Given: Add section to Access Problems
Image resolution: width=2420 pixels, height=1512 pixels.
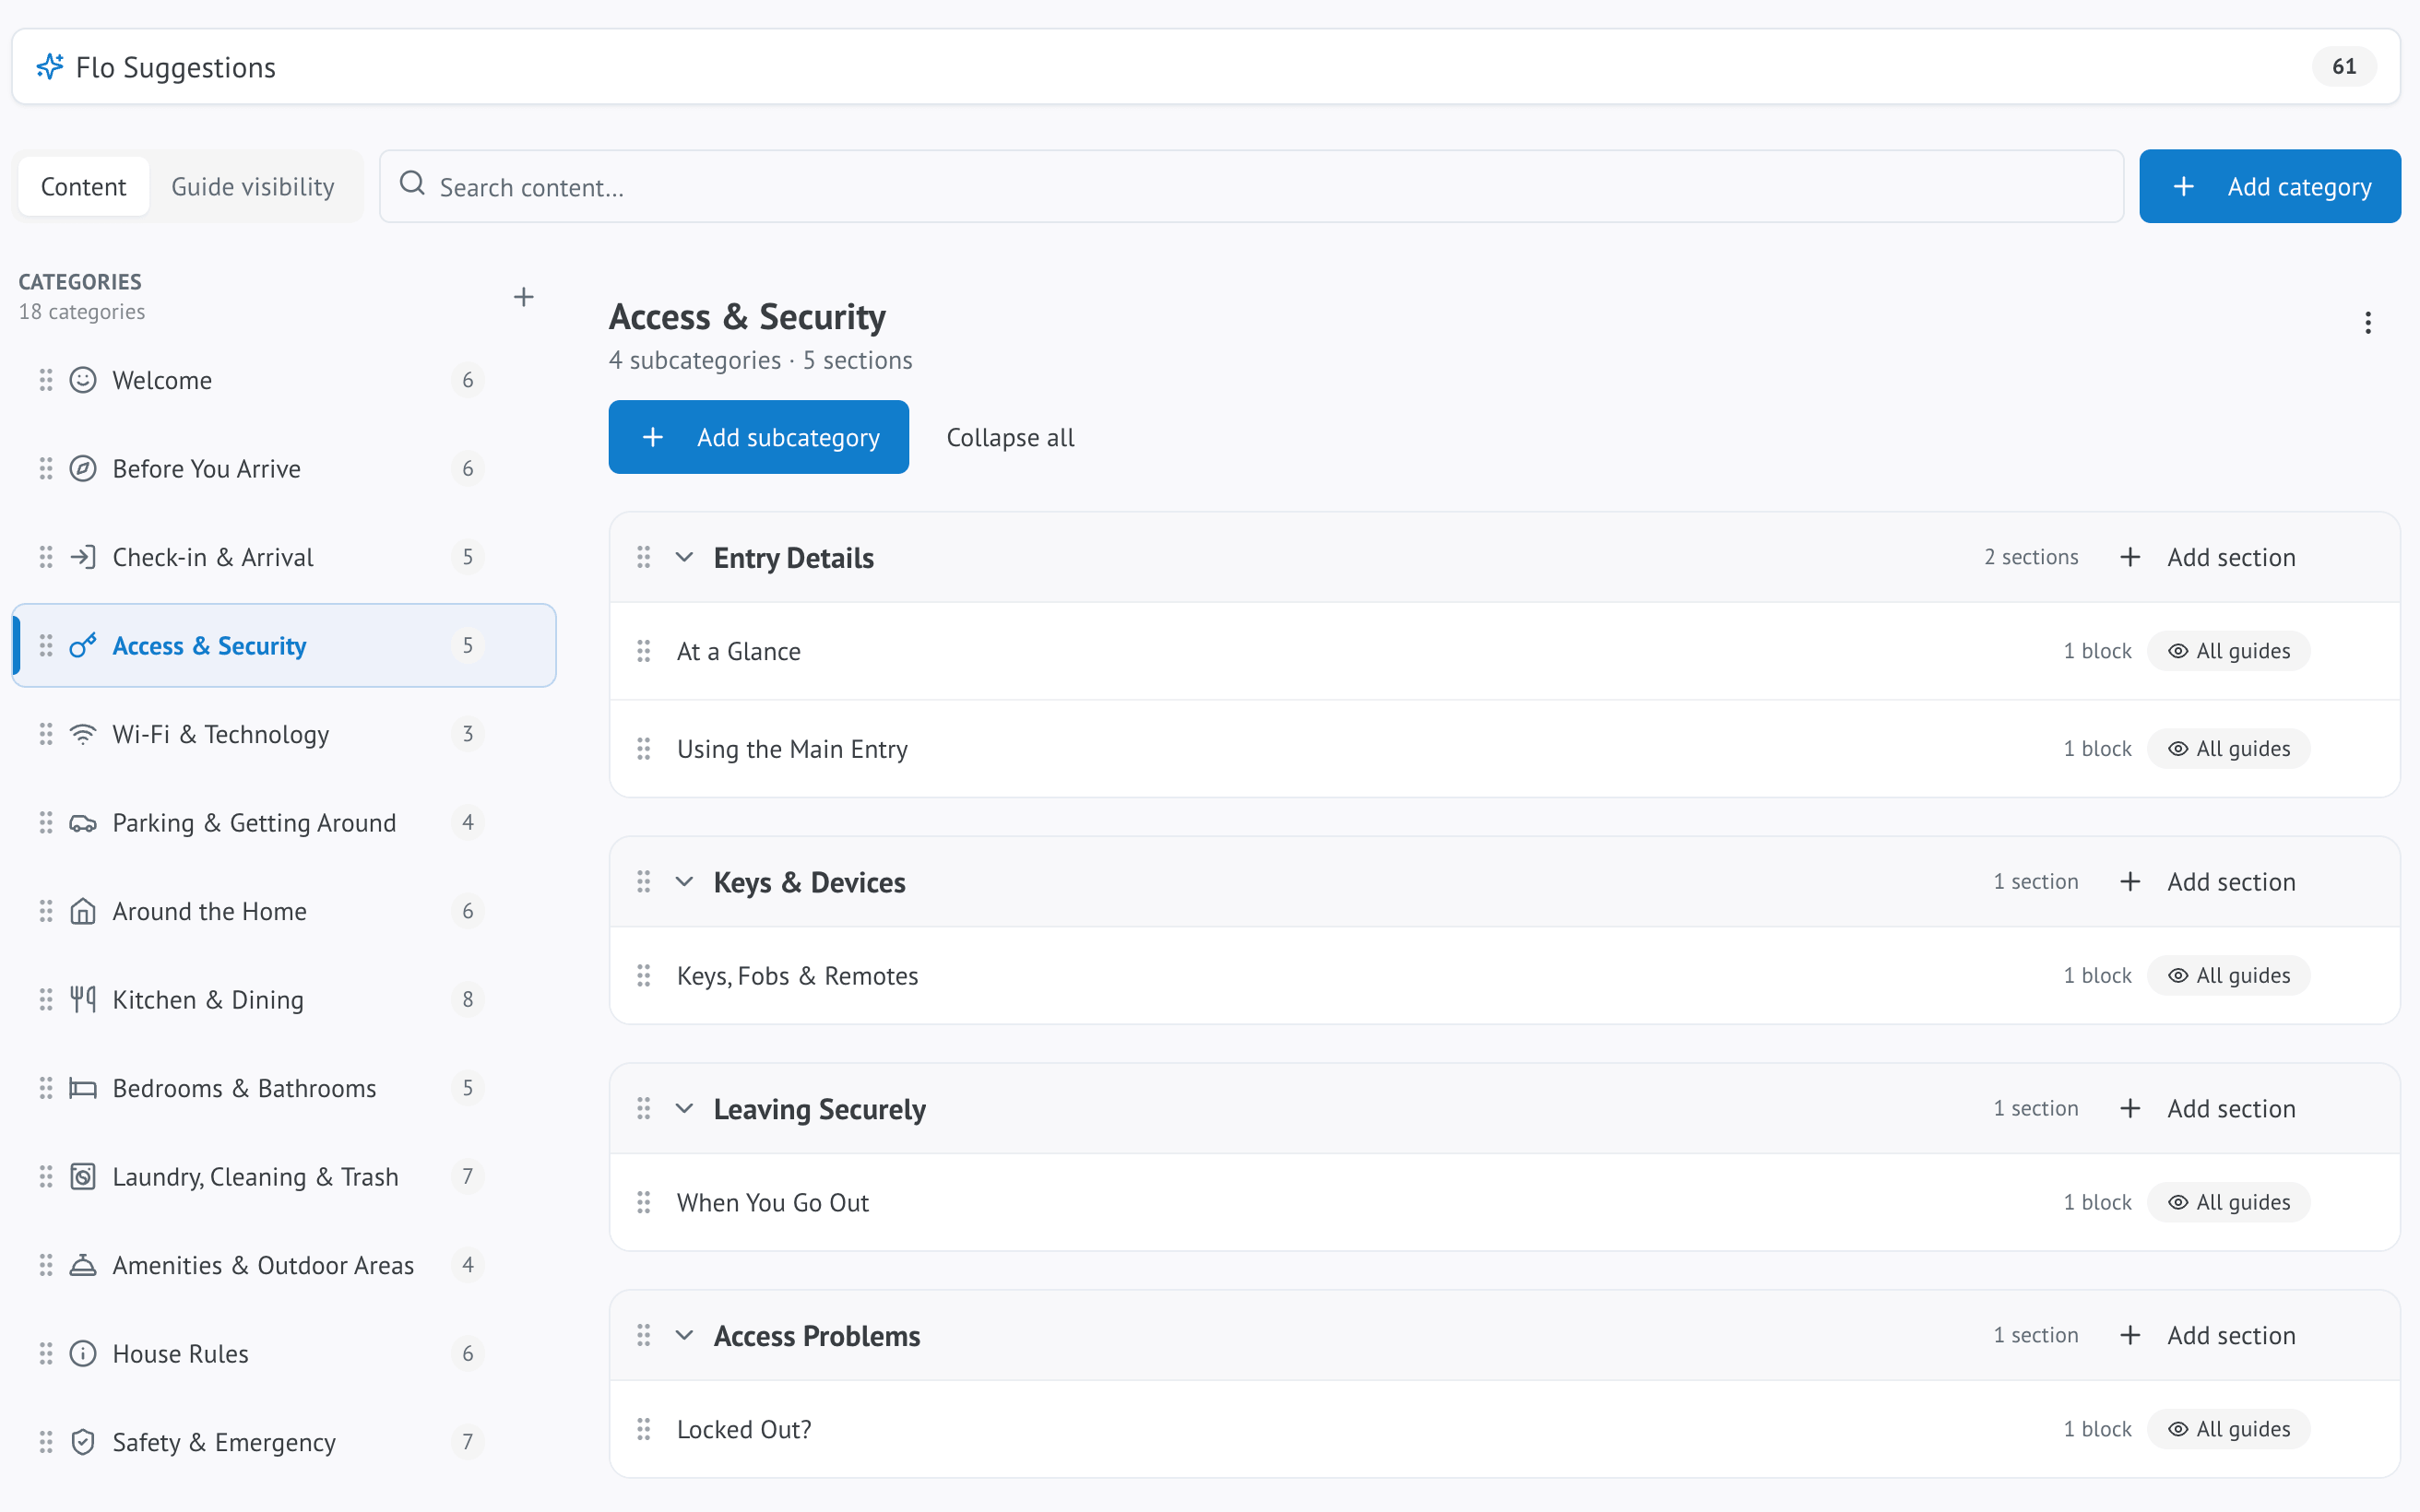Looking at the screenshot, I should pyautogui.click(x=2209, y=1336).
